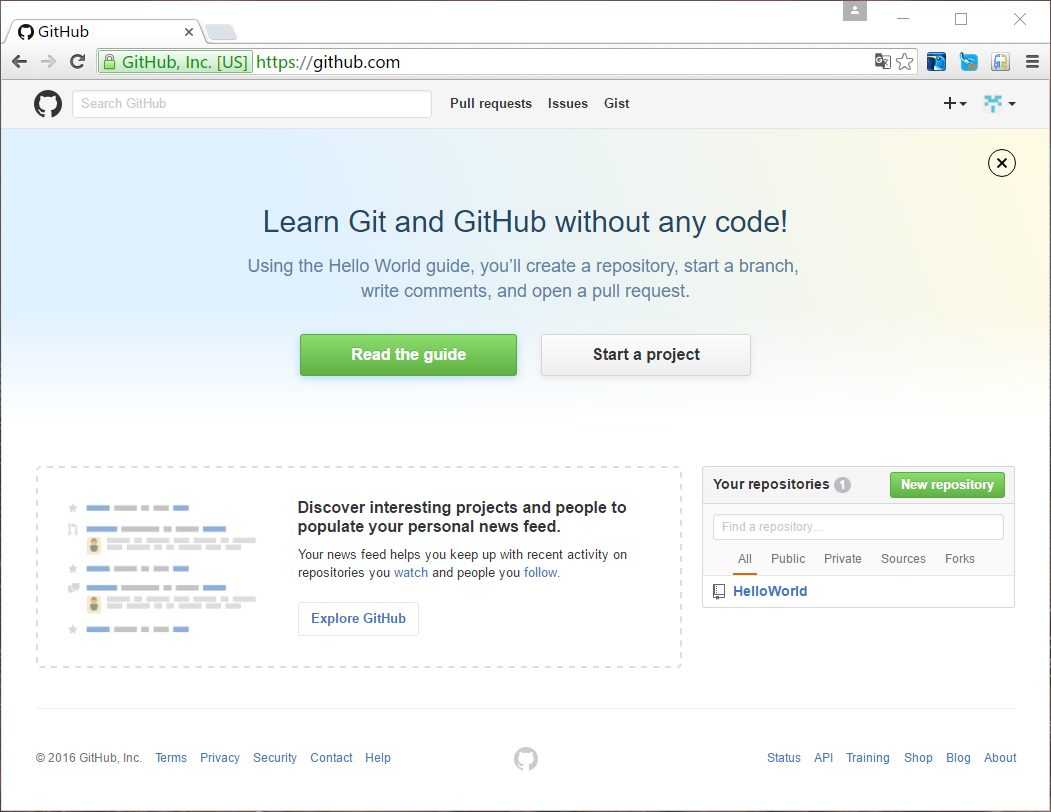Viewport: 1051px width, 812px height.
Task: Click the browser forward arrow
Action: click(48, 62)
